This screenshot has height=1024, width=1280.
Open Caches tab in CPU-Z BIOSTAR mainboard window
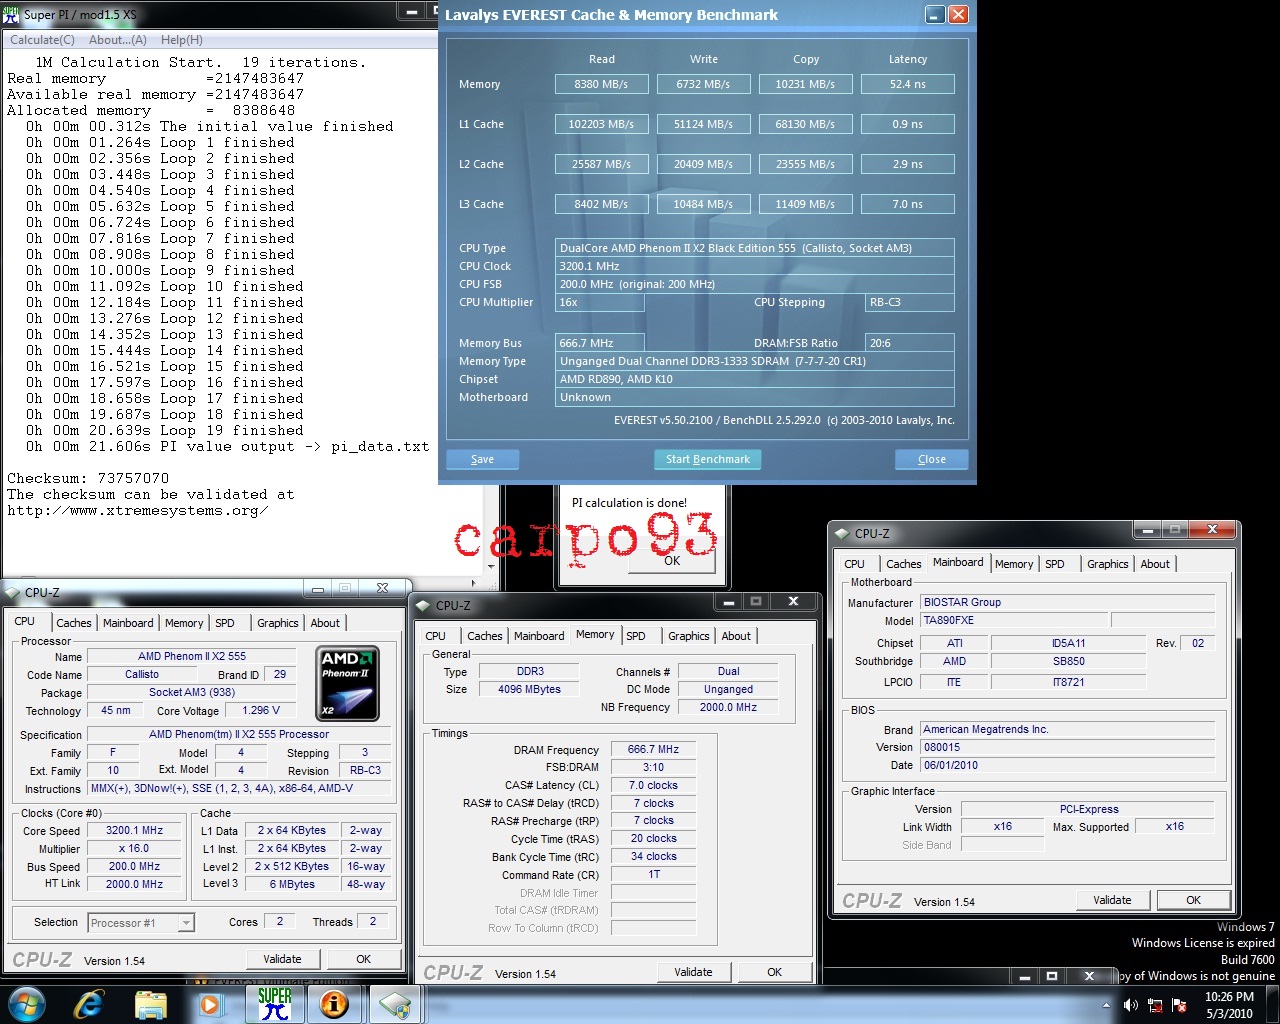[x=904, y=564]
